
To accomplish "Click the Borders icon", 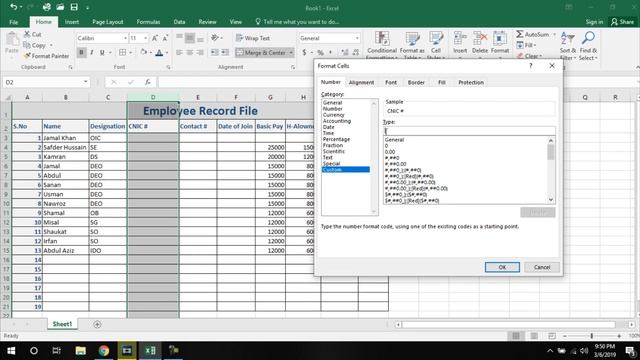I will point(122,53).
